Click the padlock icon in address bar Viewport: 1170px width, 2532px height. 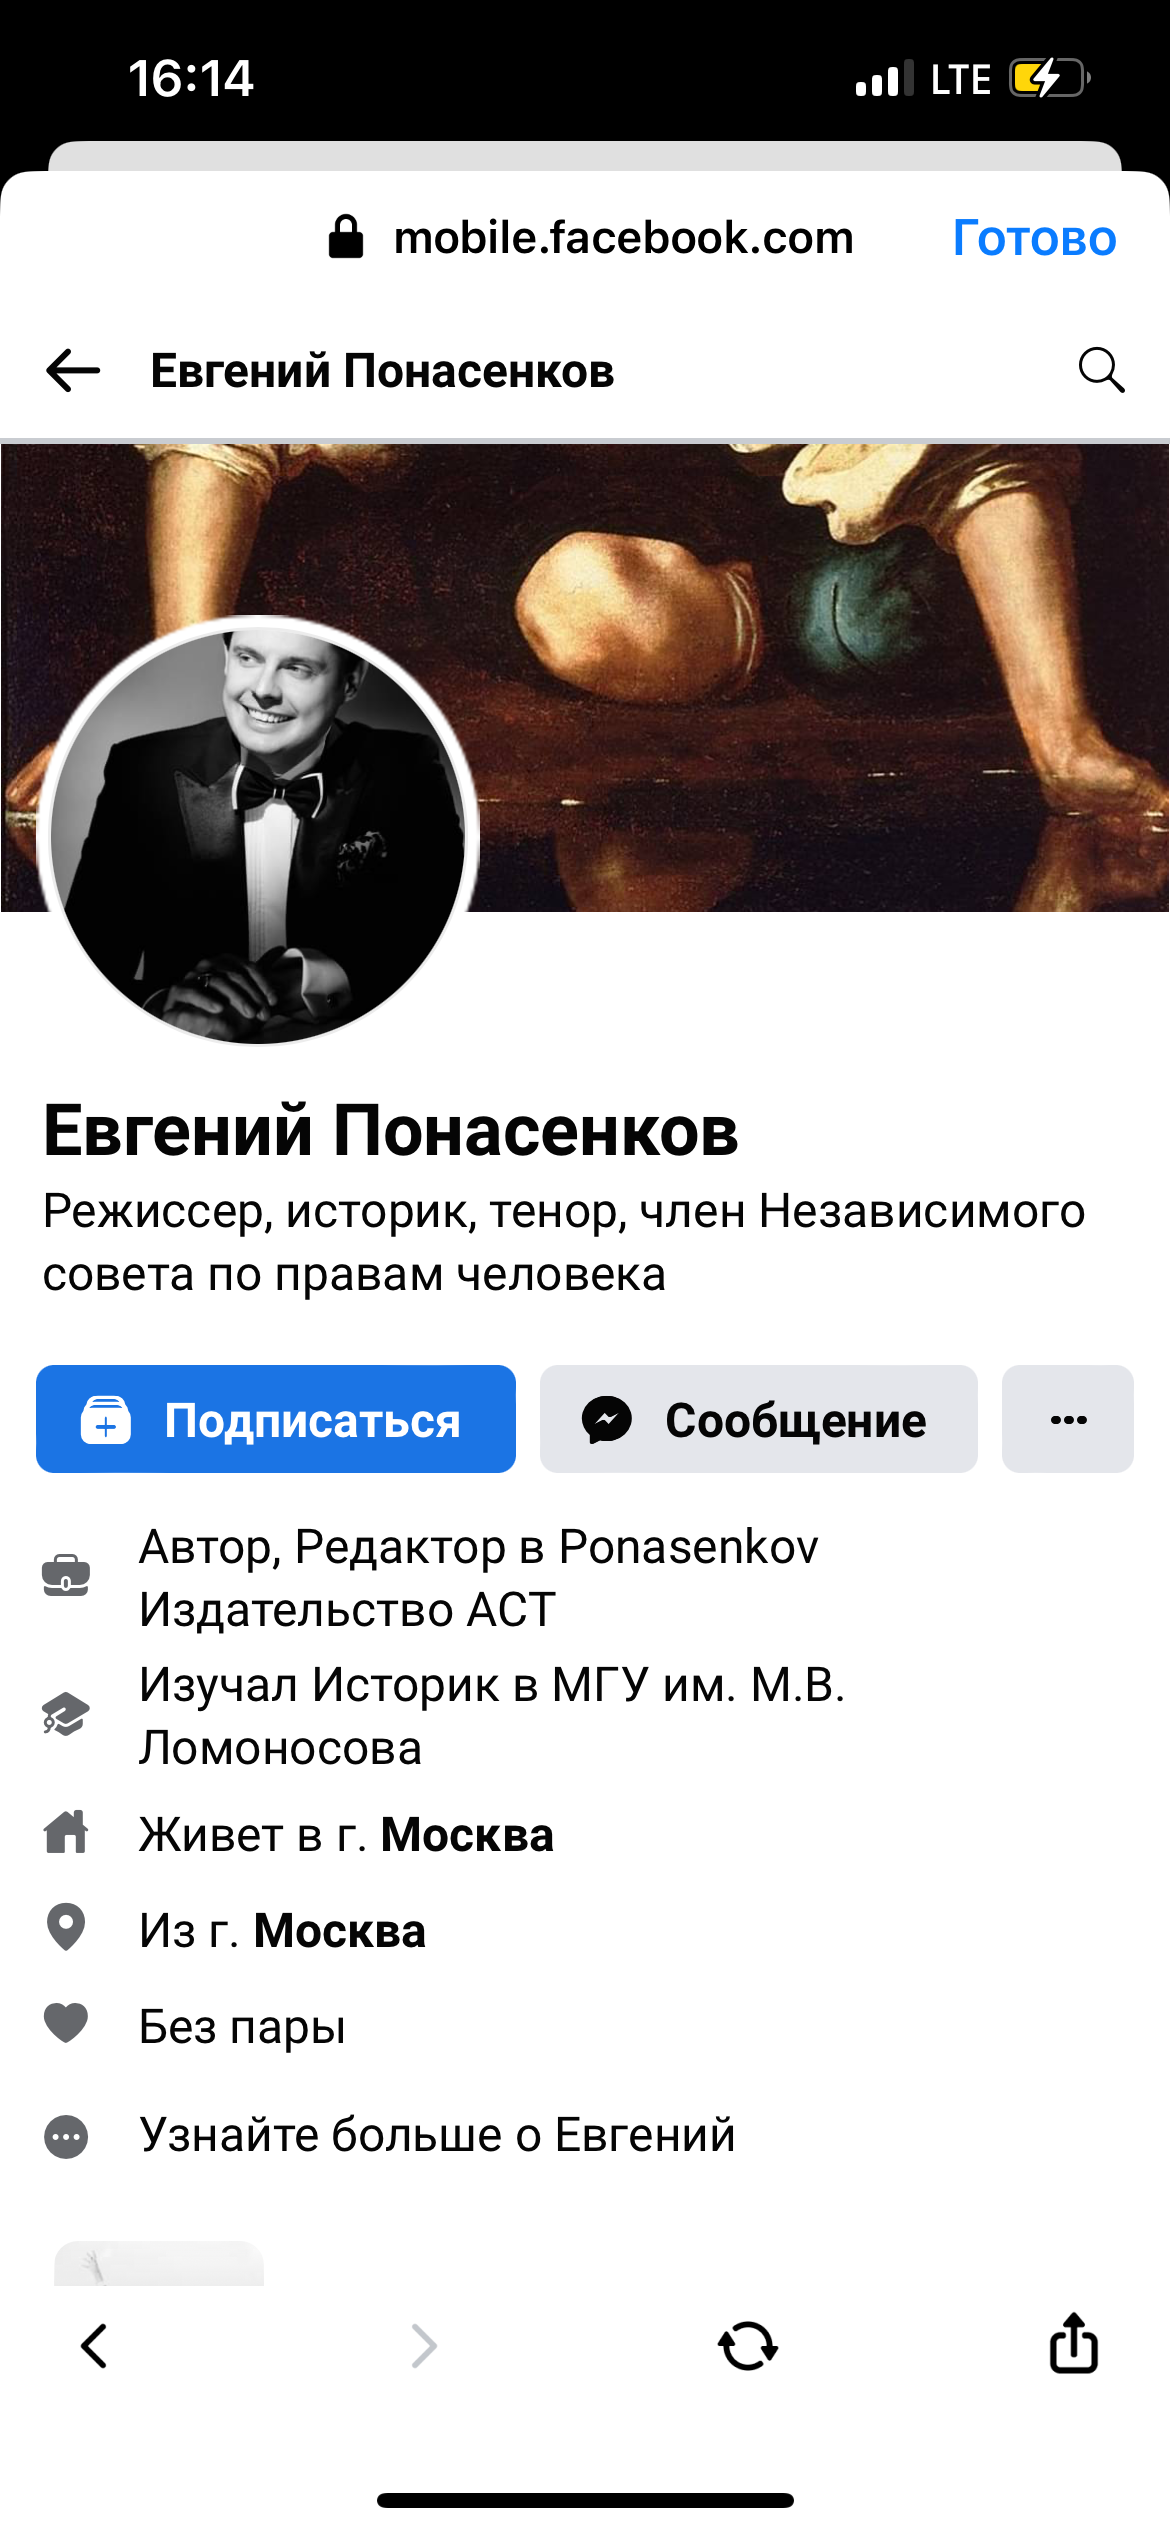coord(346,237)
